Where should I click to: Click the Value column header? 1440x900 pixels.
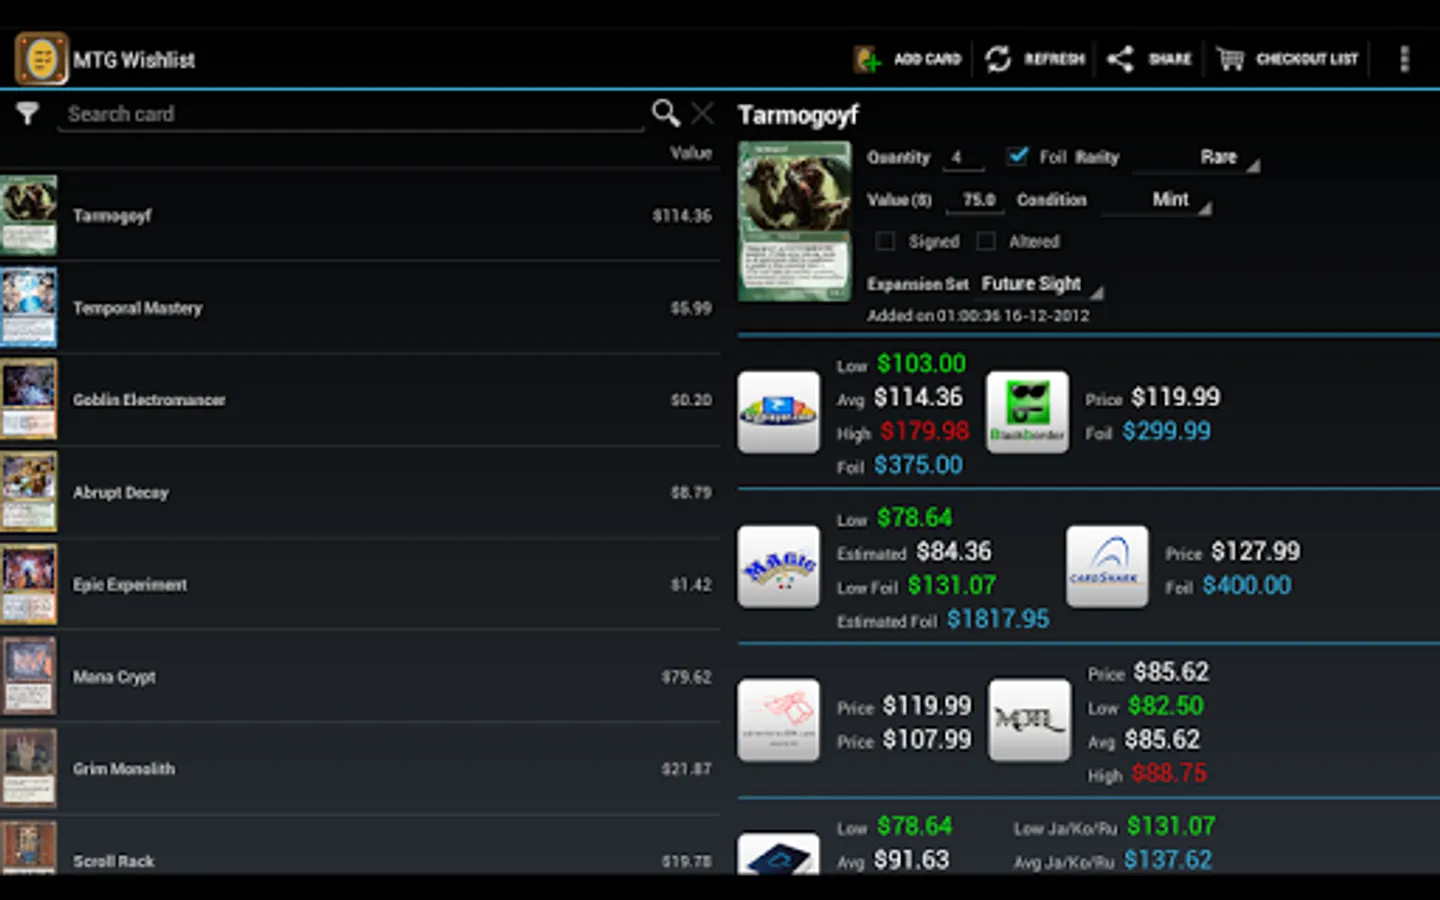pyautogui.click(x=691, y=153)
